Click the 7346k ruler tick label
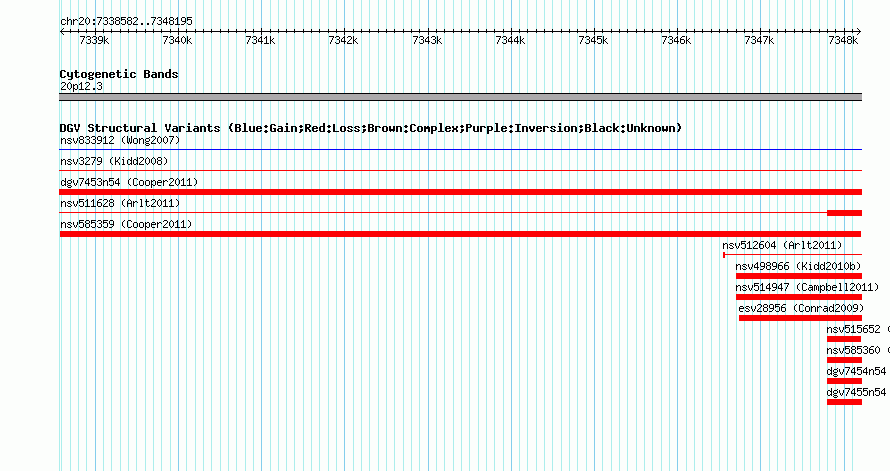This screenshot has height=471, width=890. [x=676, y=40]
